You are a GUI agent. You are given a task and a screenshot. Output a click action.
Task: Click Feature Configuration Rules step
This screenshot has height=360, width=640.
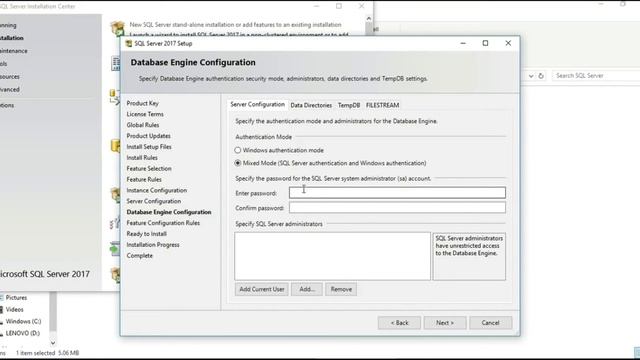coord(163,223)
